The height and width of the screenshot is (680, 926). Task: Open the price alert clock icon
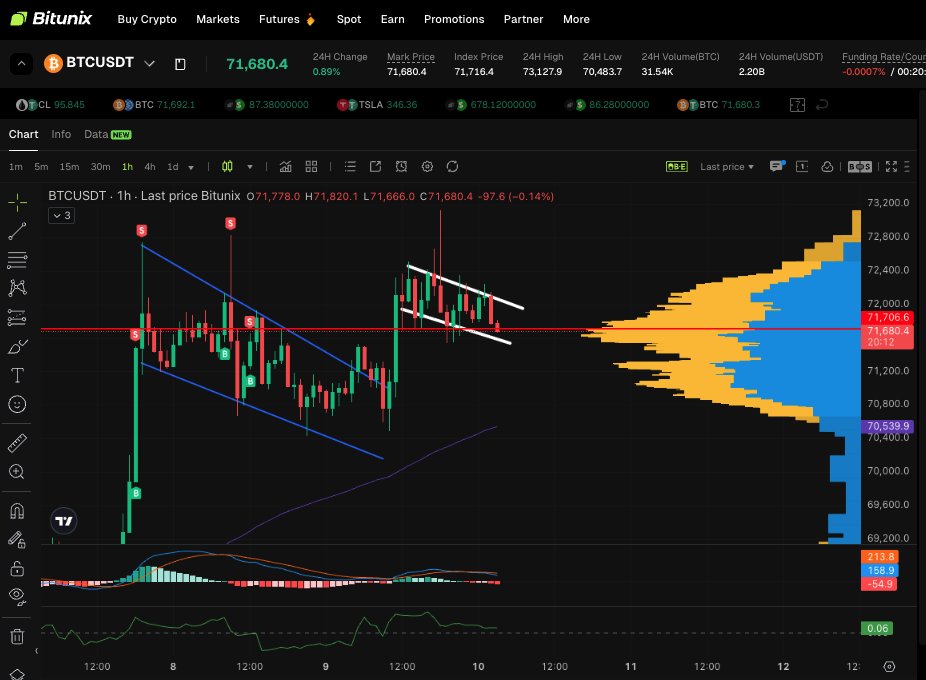pyautogui.click(x=402, y=167)
